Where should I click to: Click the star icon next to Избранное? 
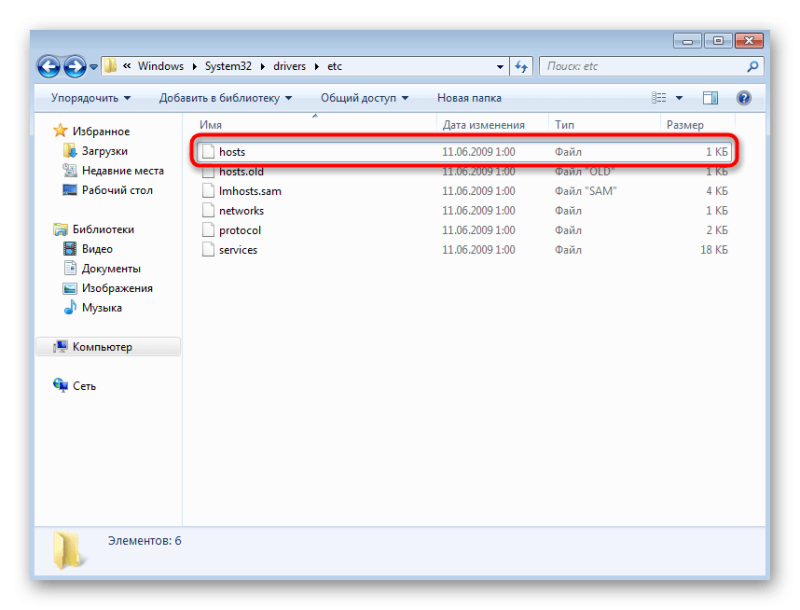coord(60,131)
